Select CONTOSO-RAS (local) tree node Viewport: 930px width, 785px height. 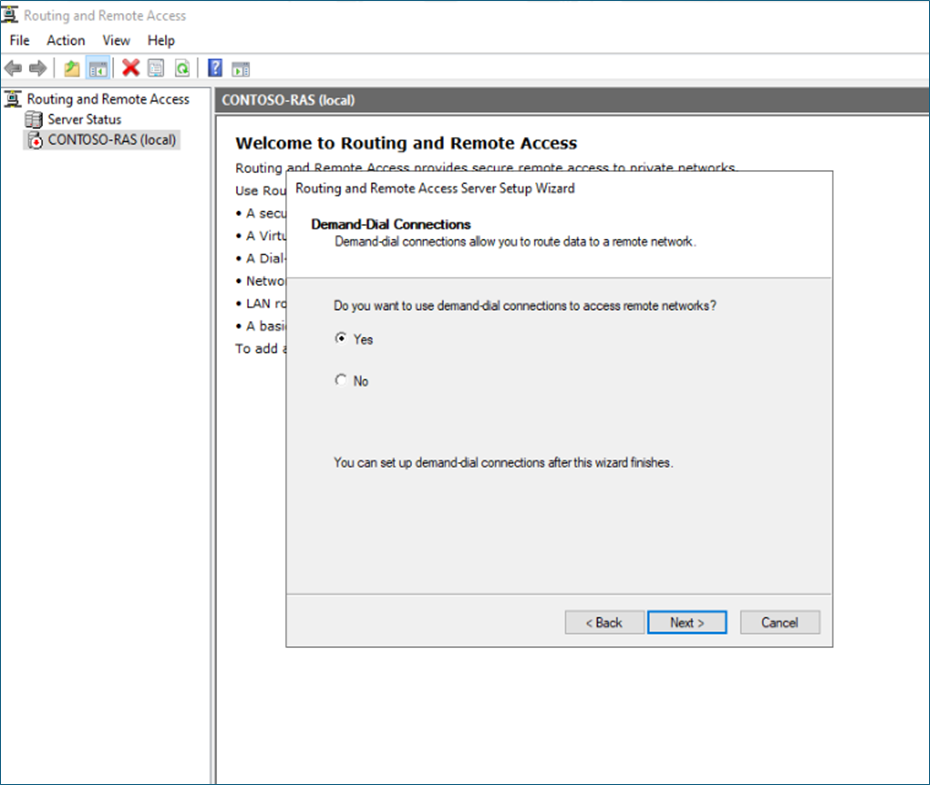(111, 140)
